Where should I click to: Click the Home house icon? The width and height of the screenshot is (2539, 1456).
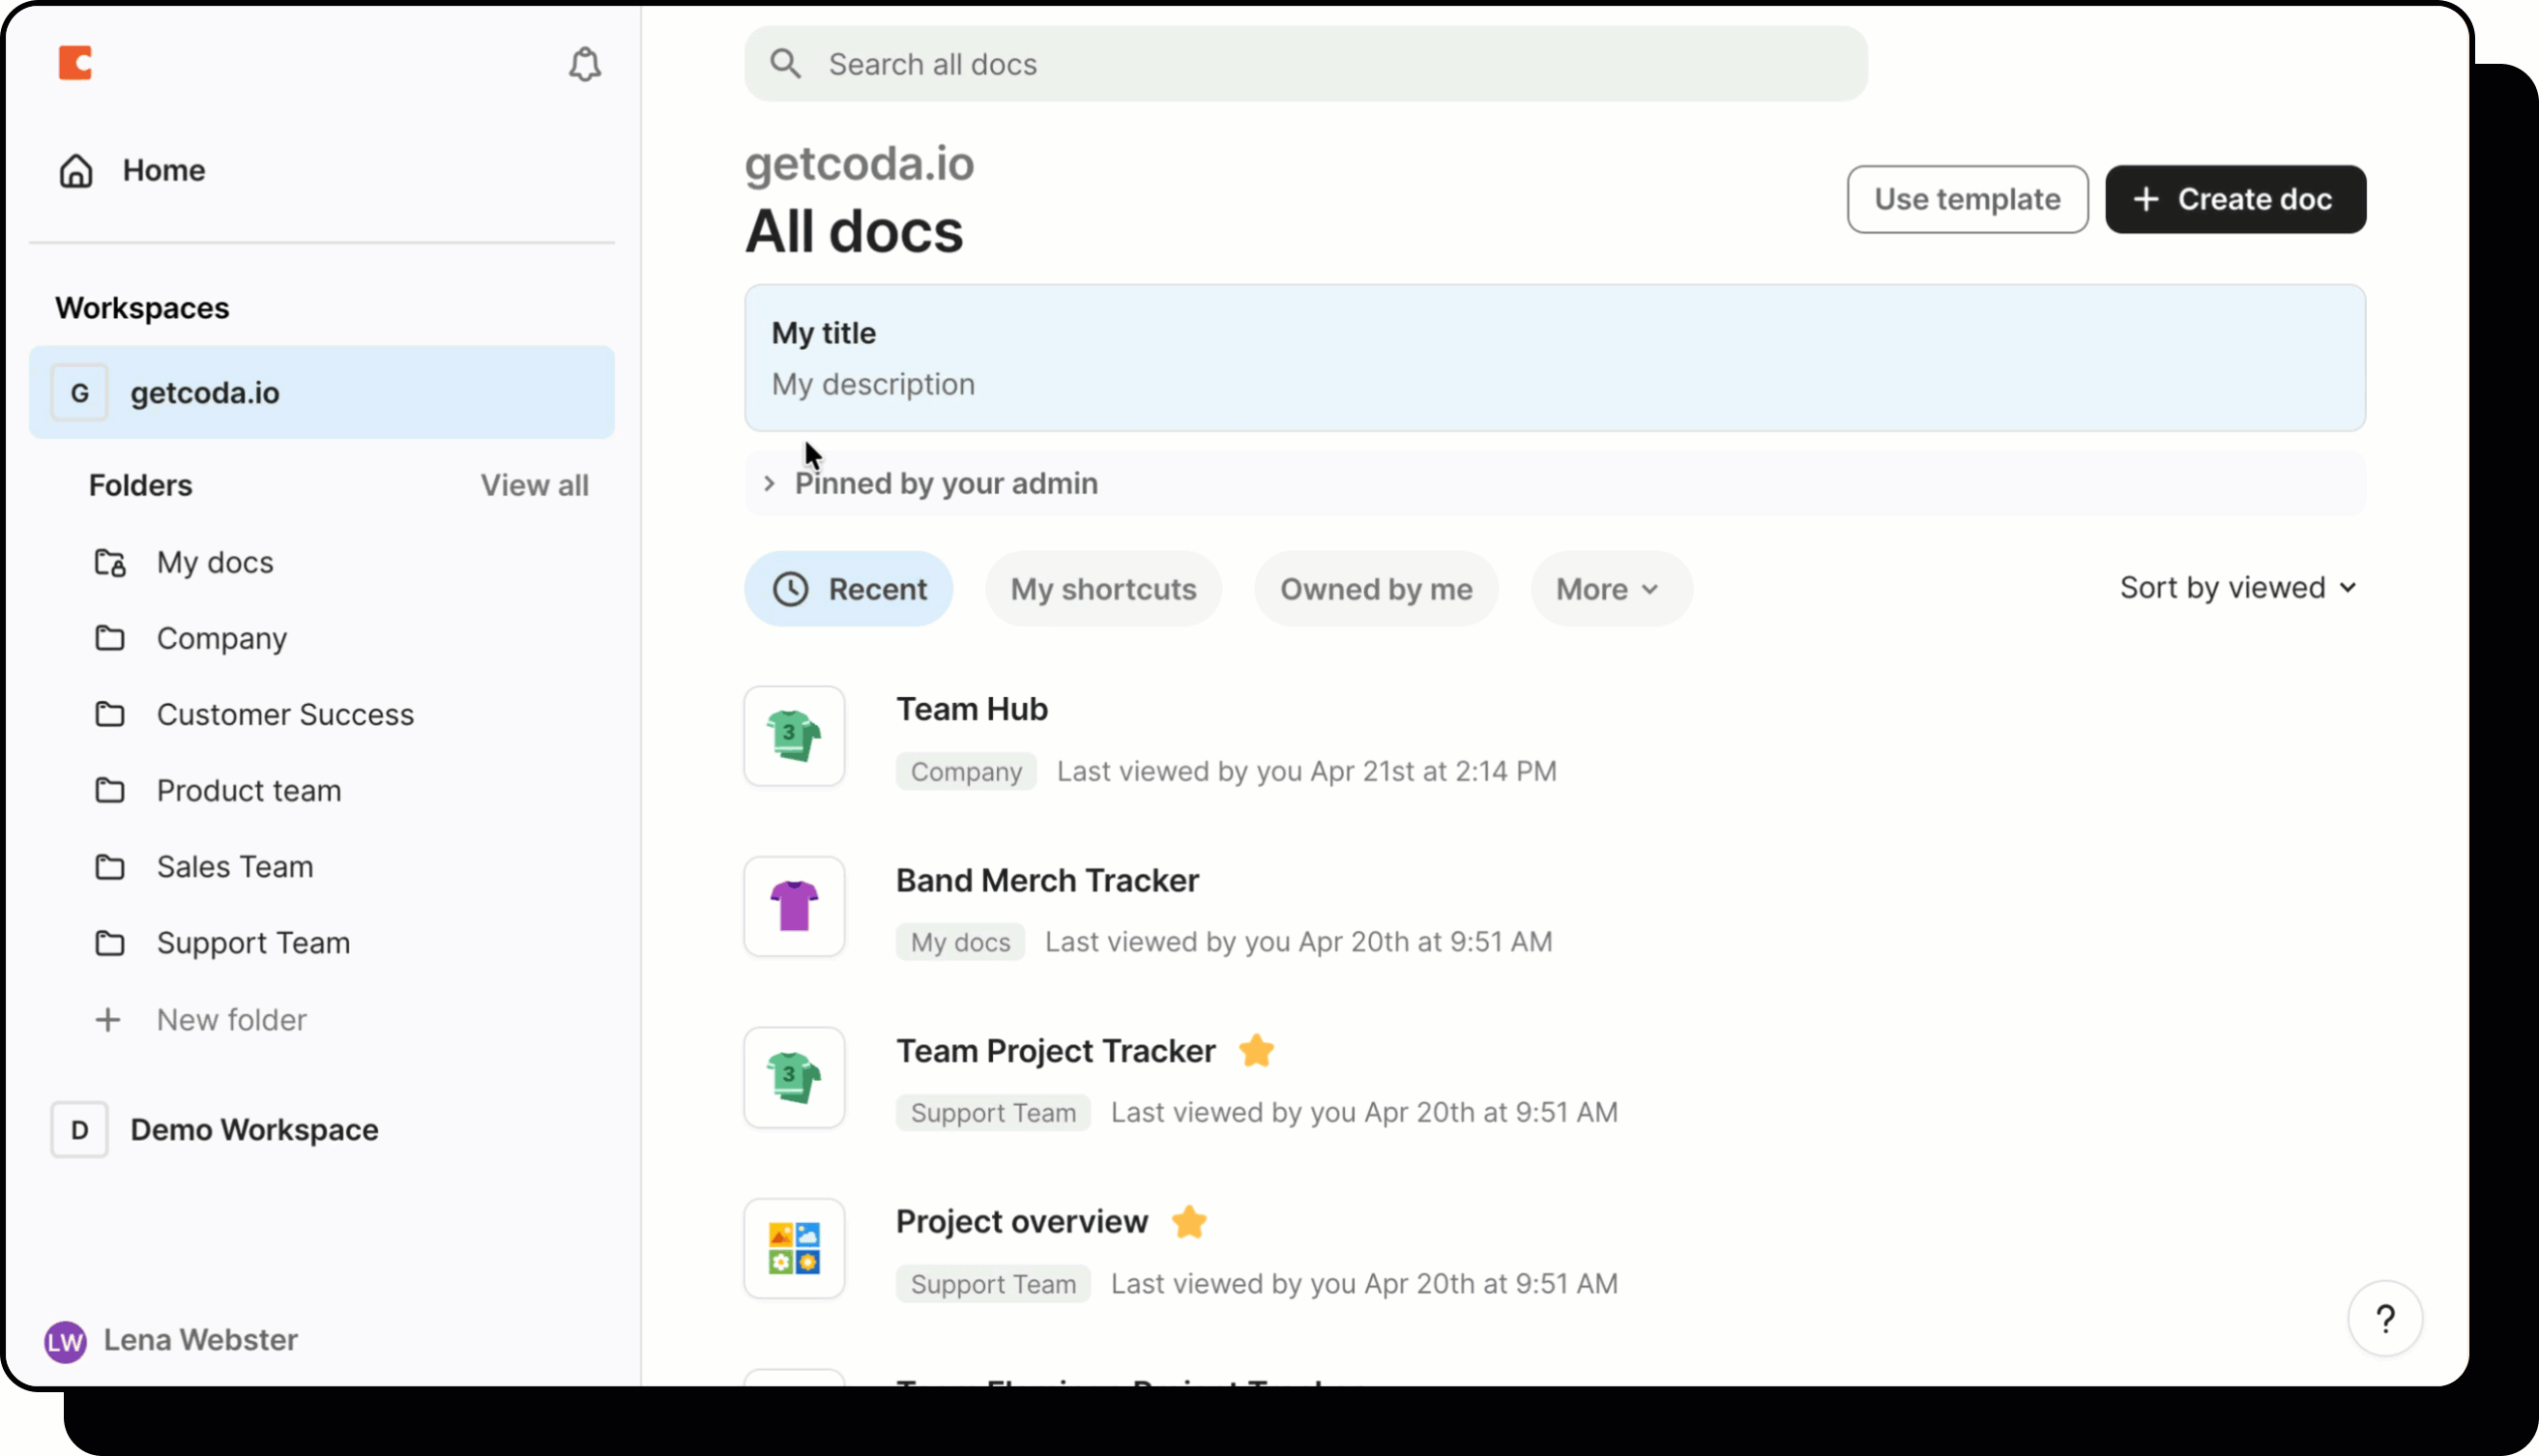pos(76,171)
